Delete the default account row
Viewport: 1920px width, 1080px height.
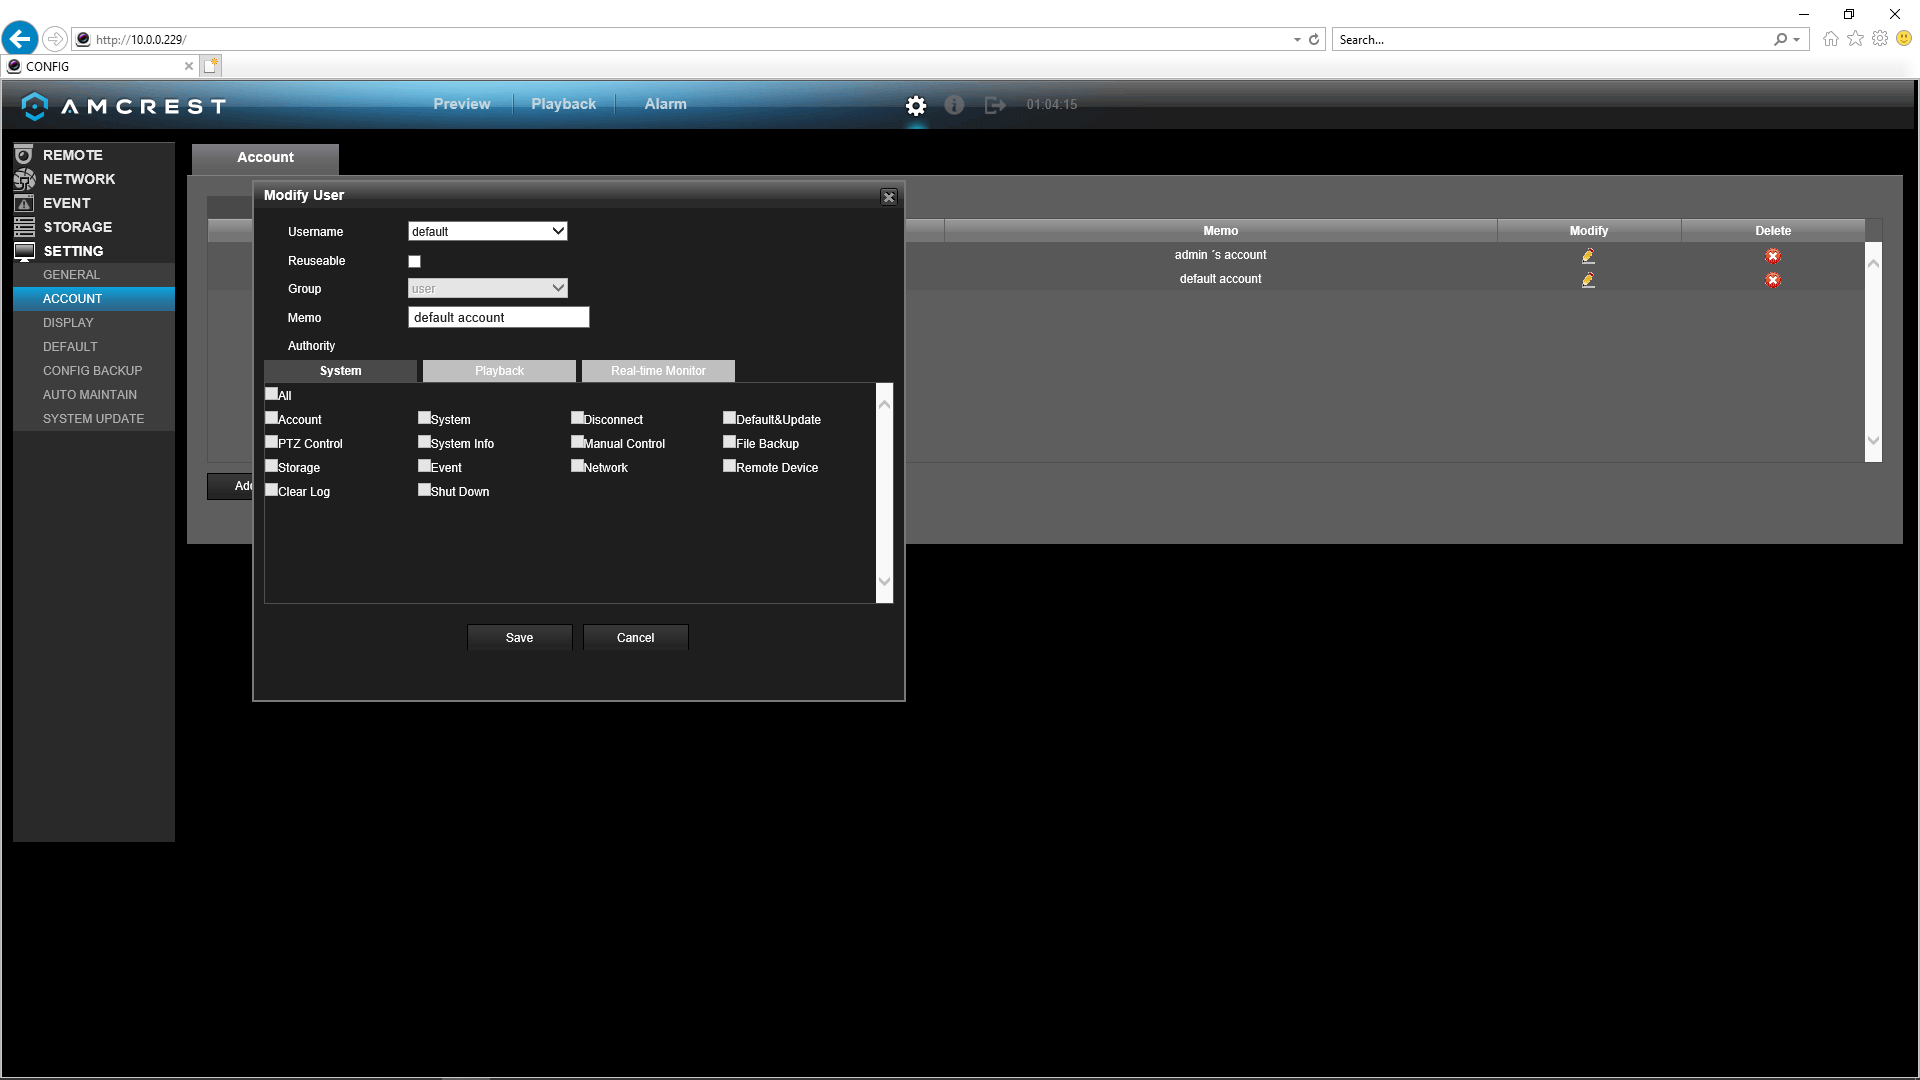1773,280
